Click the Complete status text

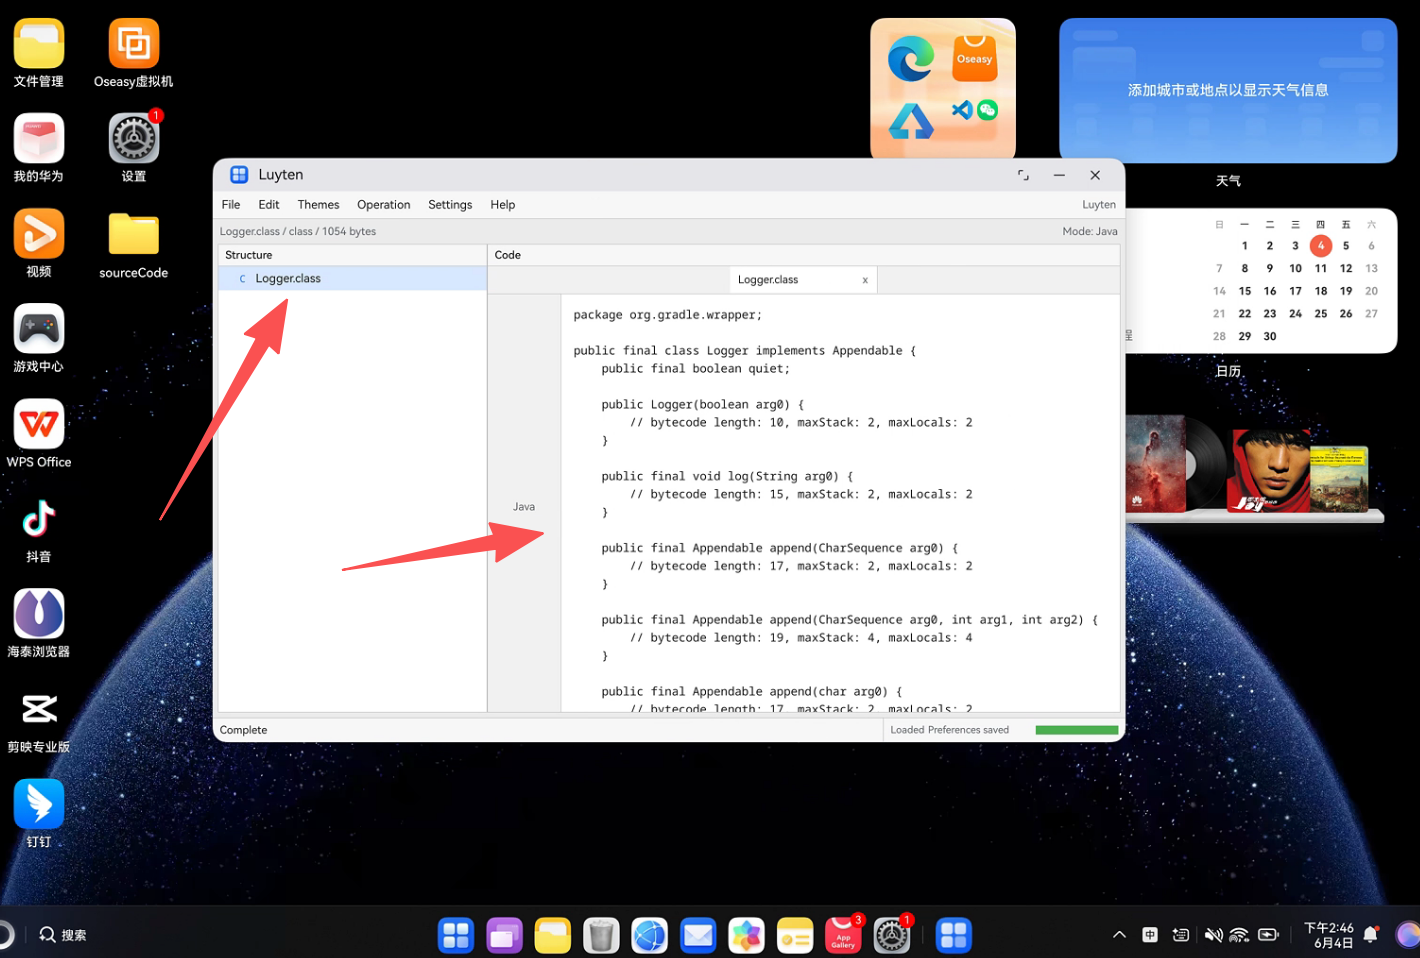[x=244, y=730]
